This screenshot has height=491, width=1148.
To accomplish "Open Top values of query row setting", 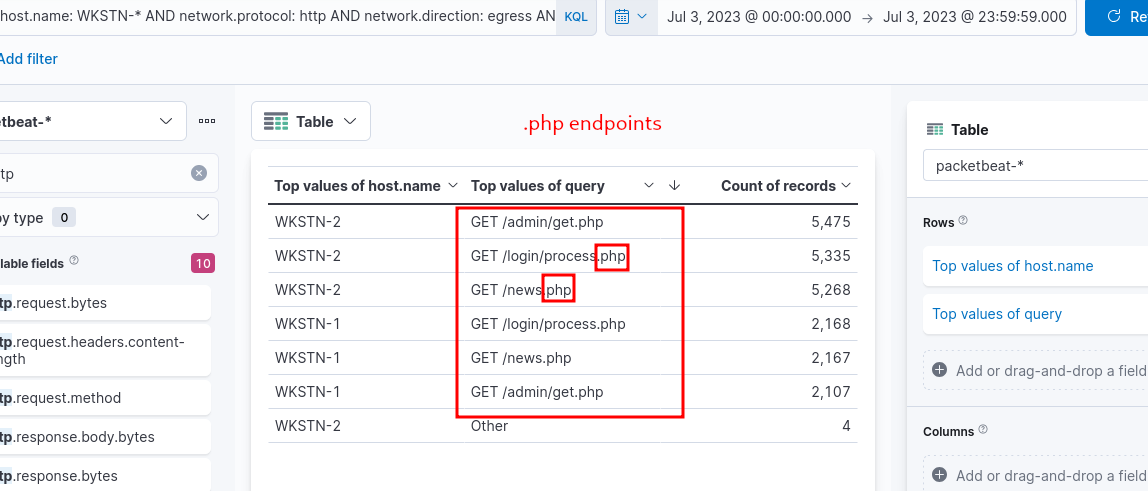I will pyautogui.click(x=997, y=314).
